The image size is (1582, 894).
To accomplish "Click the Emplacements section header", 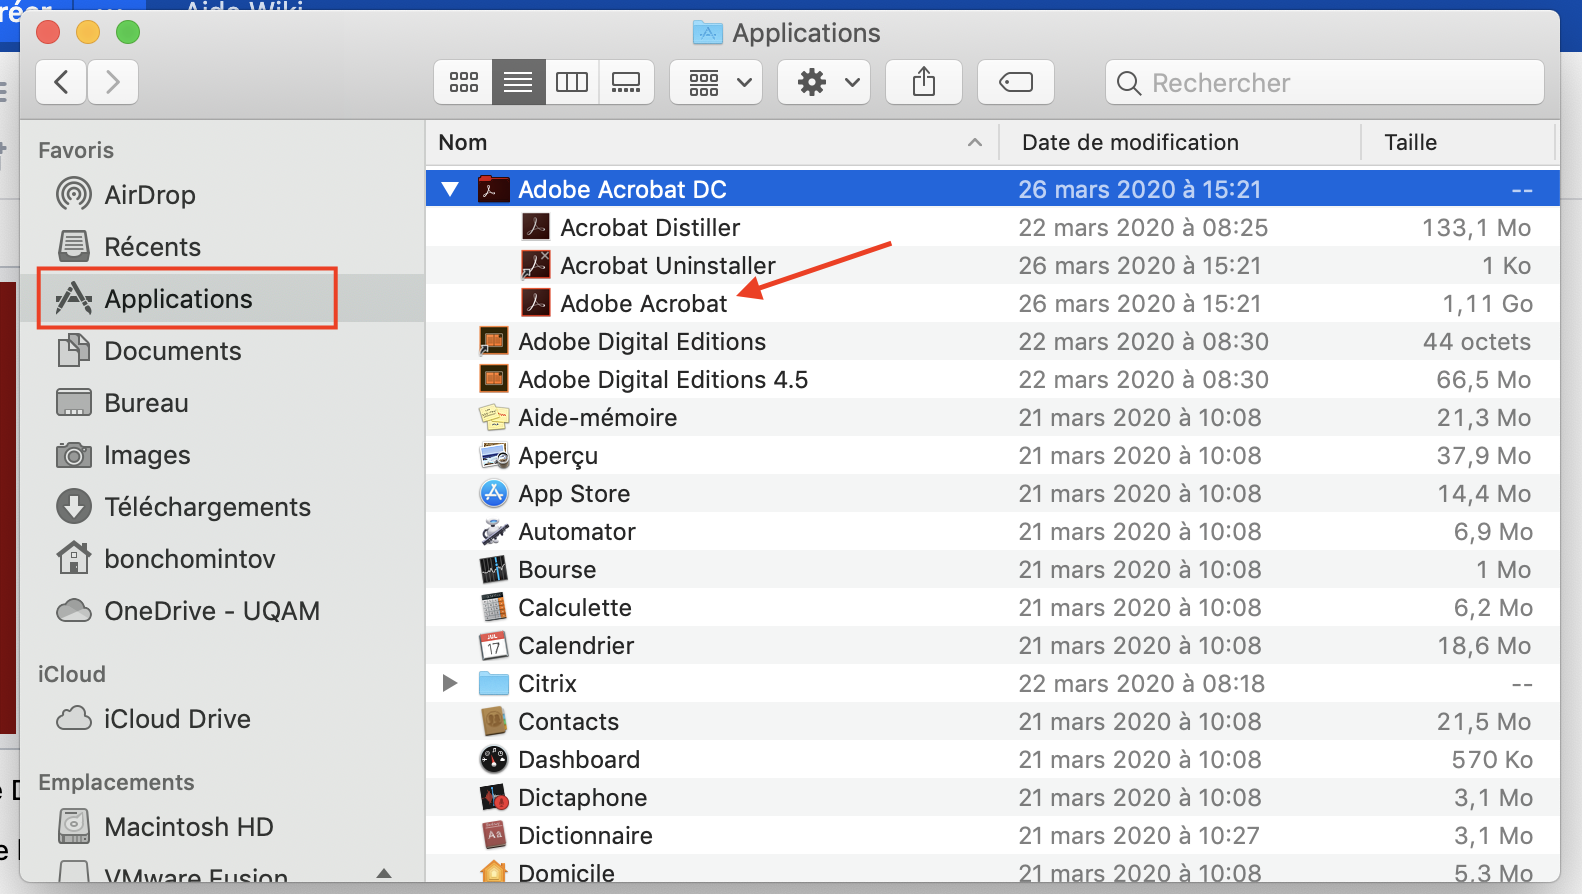I will [116, 782].
